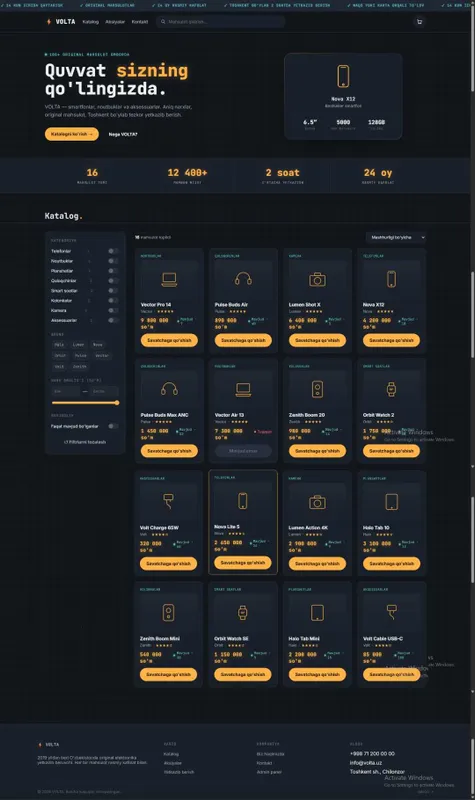Click the Filtrlarni tozalash reset button
The image size is (475, 800).
[x=85, y=442]
